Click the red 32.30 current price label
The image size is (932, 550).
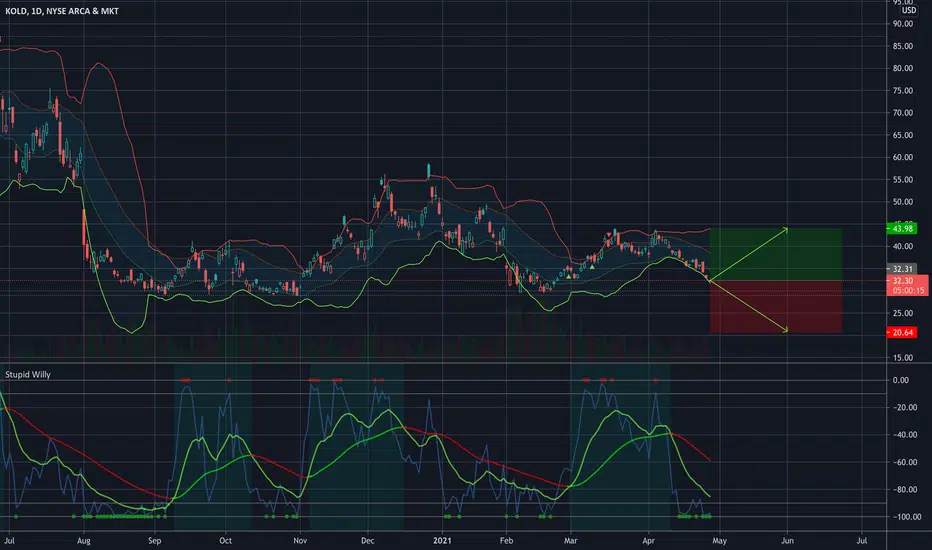coord(902,281)
